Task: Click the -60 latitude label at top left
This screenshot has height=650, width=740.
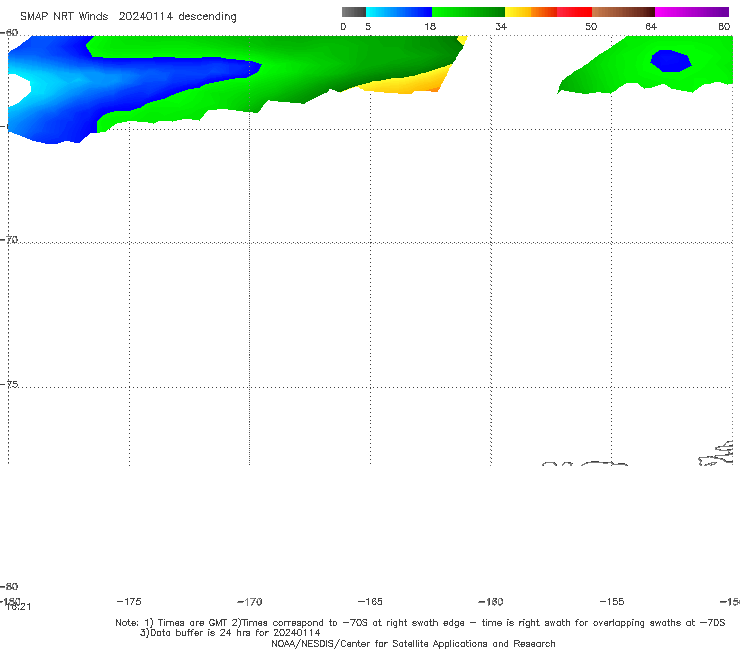Action: (x=9, y=33)
